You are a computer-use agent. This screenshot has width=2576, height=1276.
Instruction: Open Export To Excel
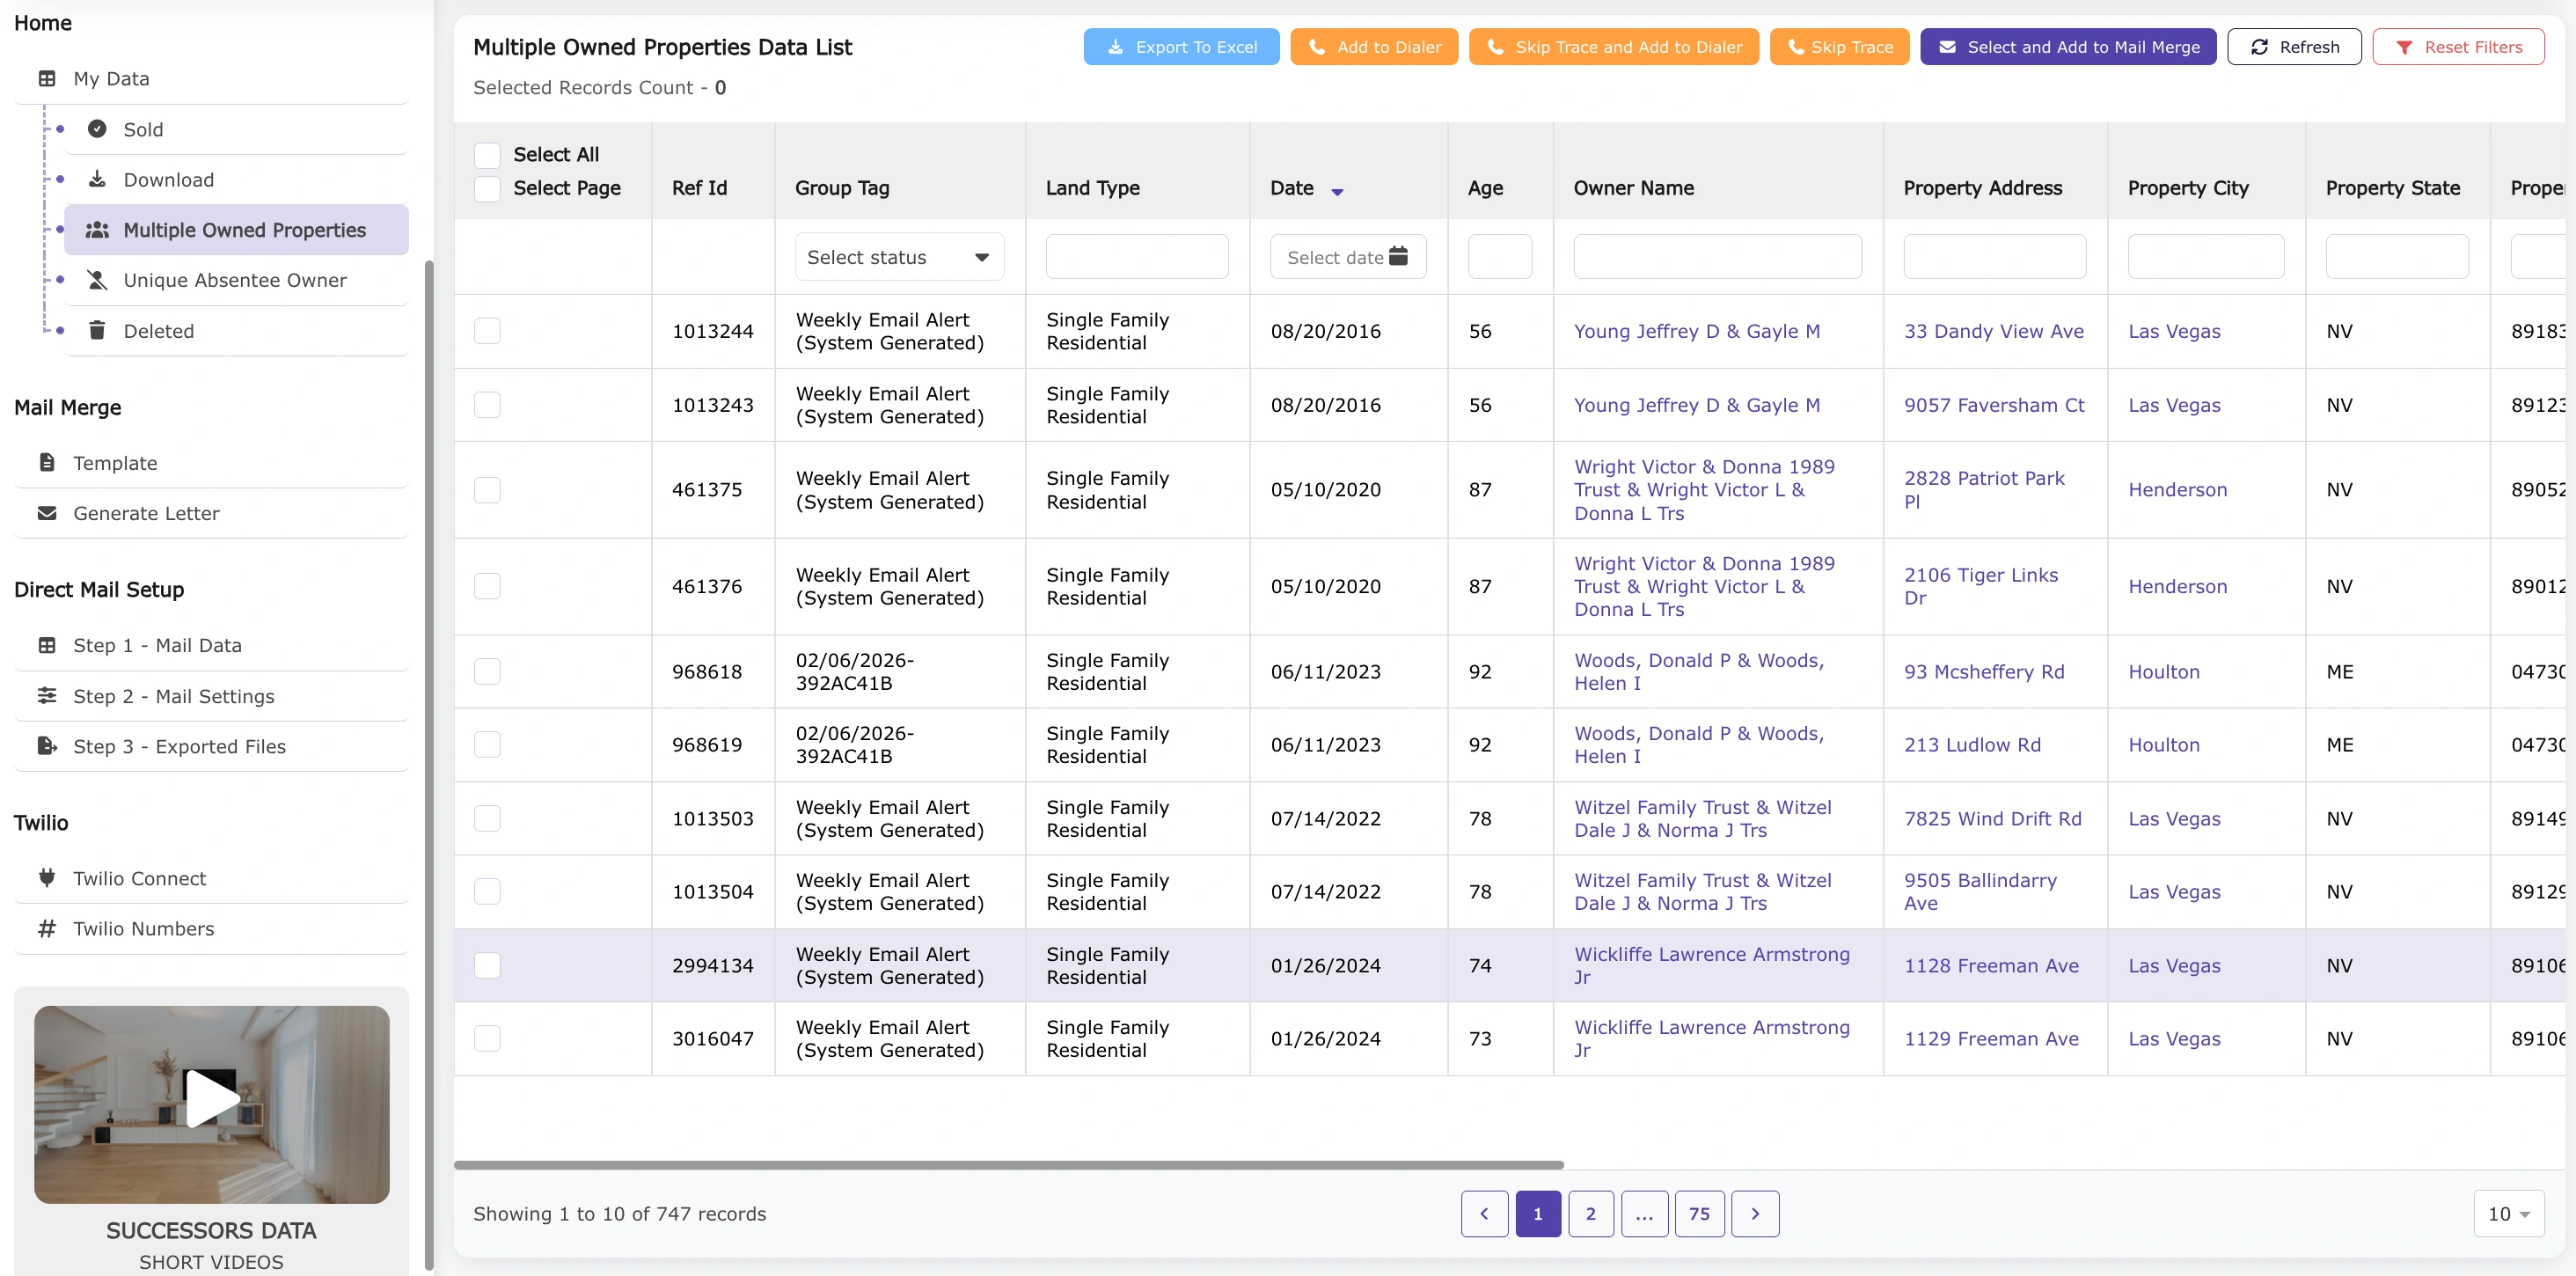1181,46
